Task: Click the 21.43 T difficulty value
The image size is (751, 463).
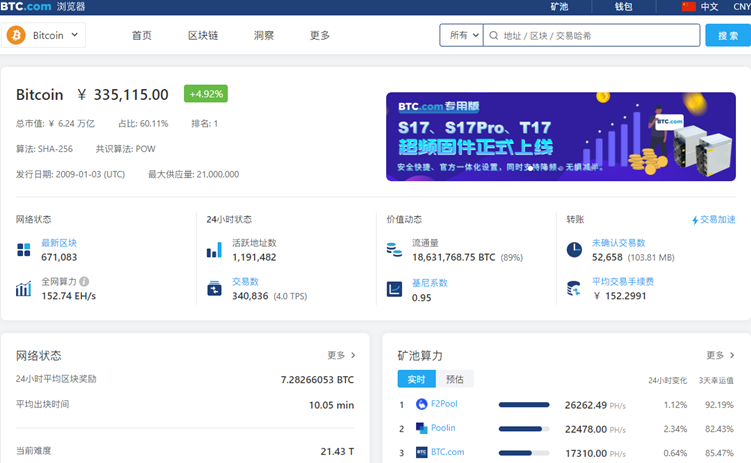Action: click(337, 452)
